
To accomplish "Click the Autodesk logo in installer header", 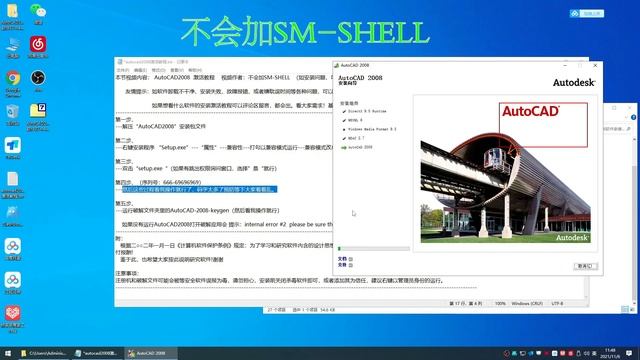I will [573, 82].
